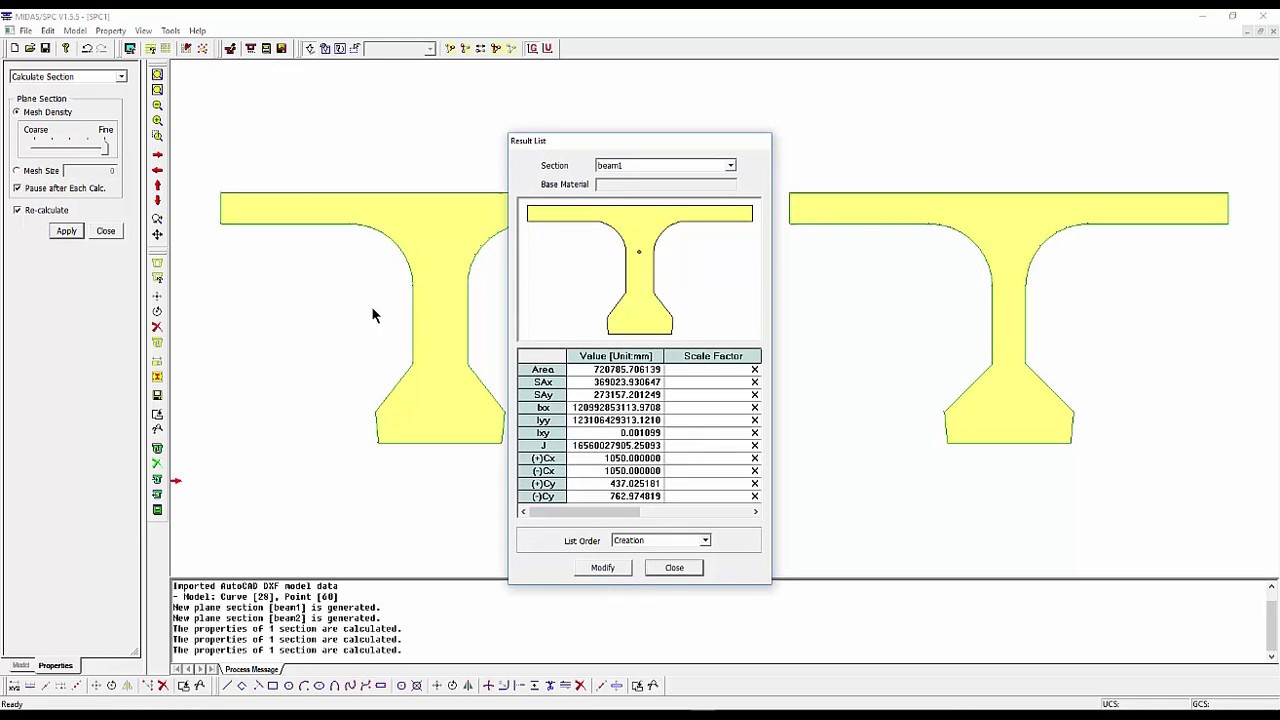This screenshot has width=1280, height=720.
Task: Click the red pan-down arrow icon
Action: pos(157,200)
